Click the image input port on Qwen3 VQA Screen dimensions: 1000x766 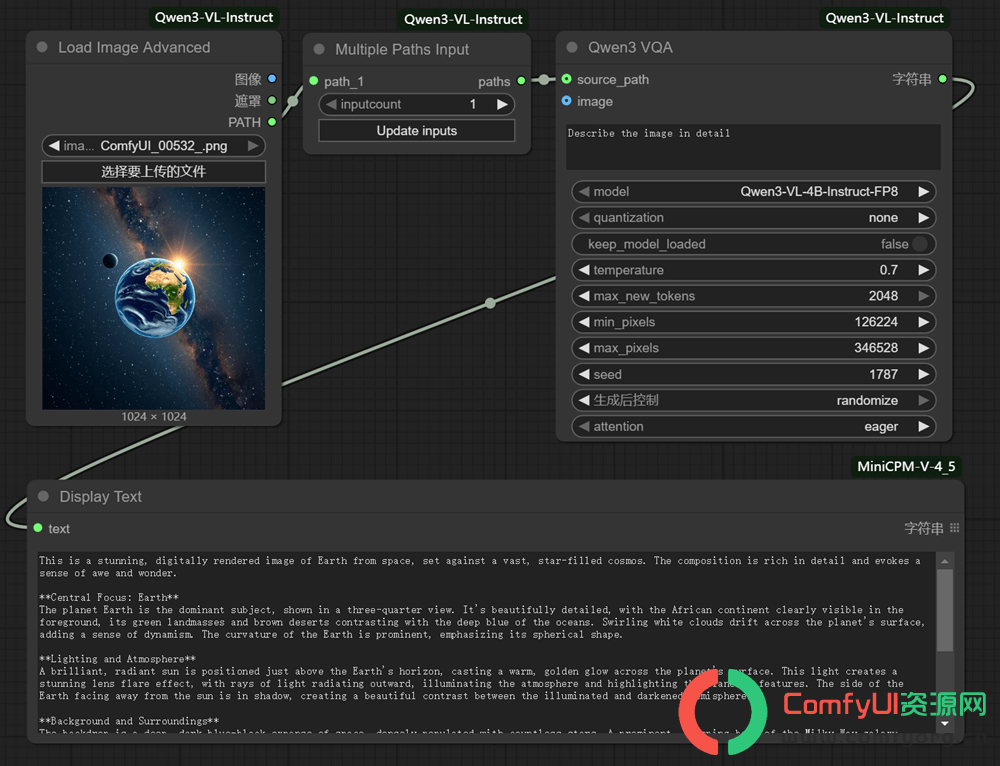click(x=566, y=101)
